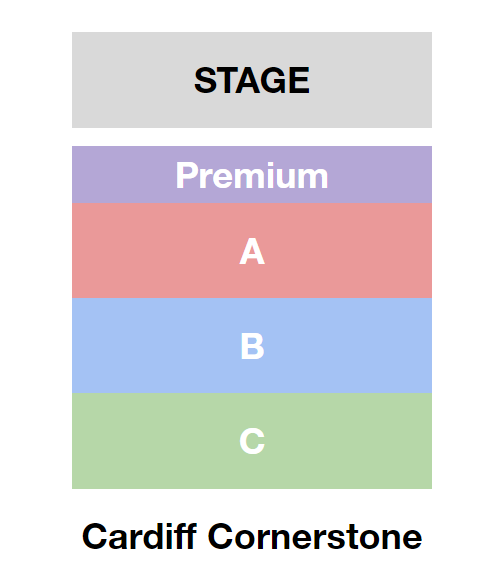
Task: Select the Premium seating section
Action: click(252, 174)
